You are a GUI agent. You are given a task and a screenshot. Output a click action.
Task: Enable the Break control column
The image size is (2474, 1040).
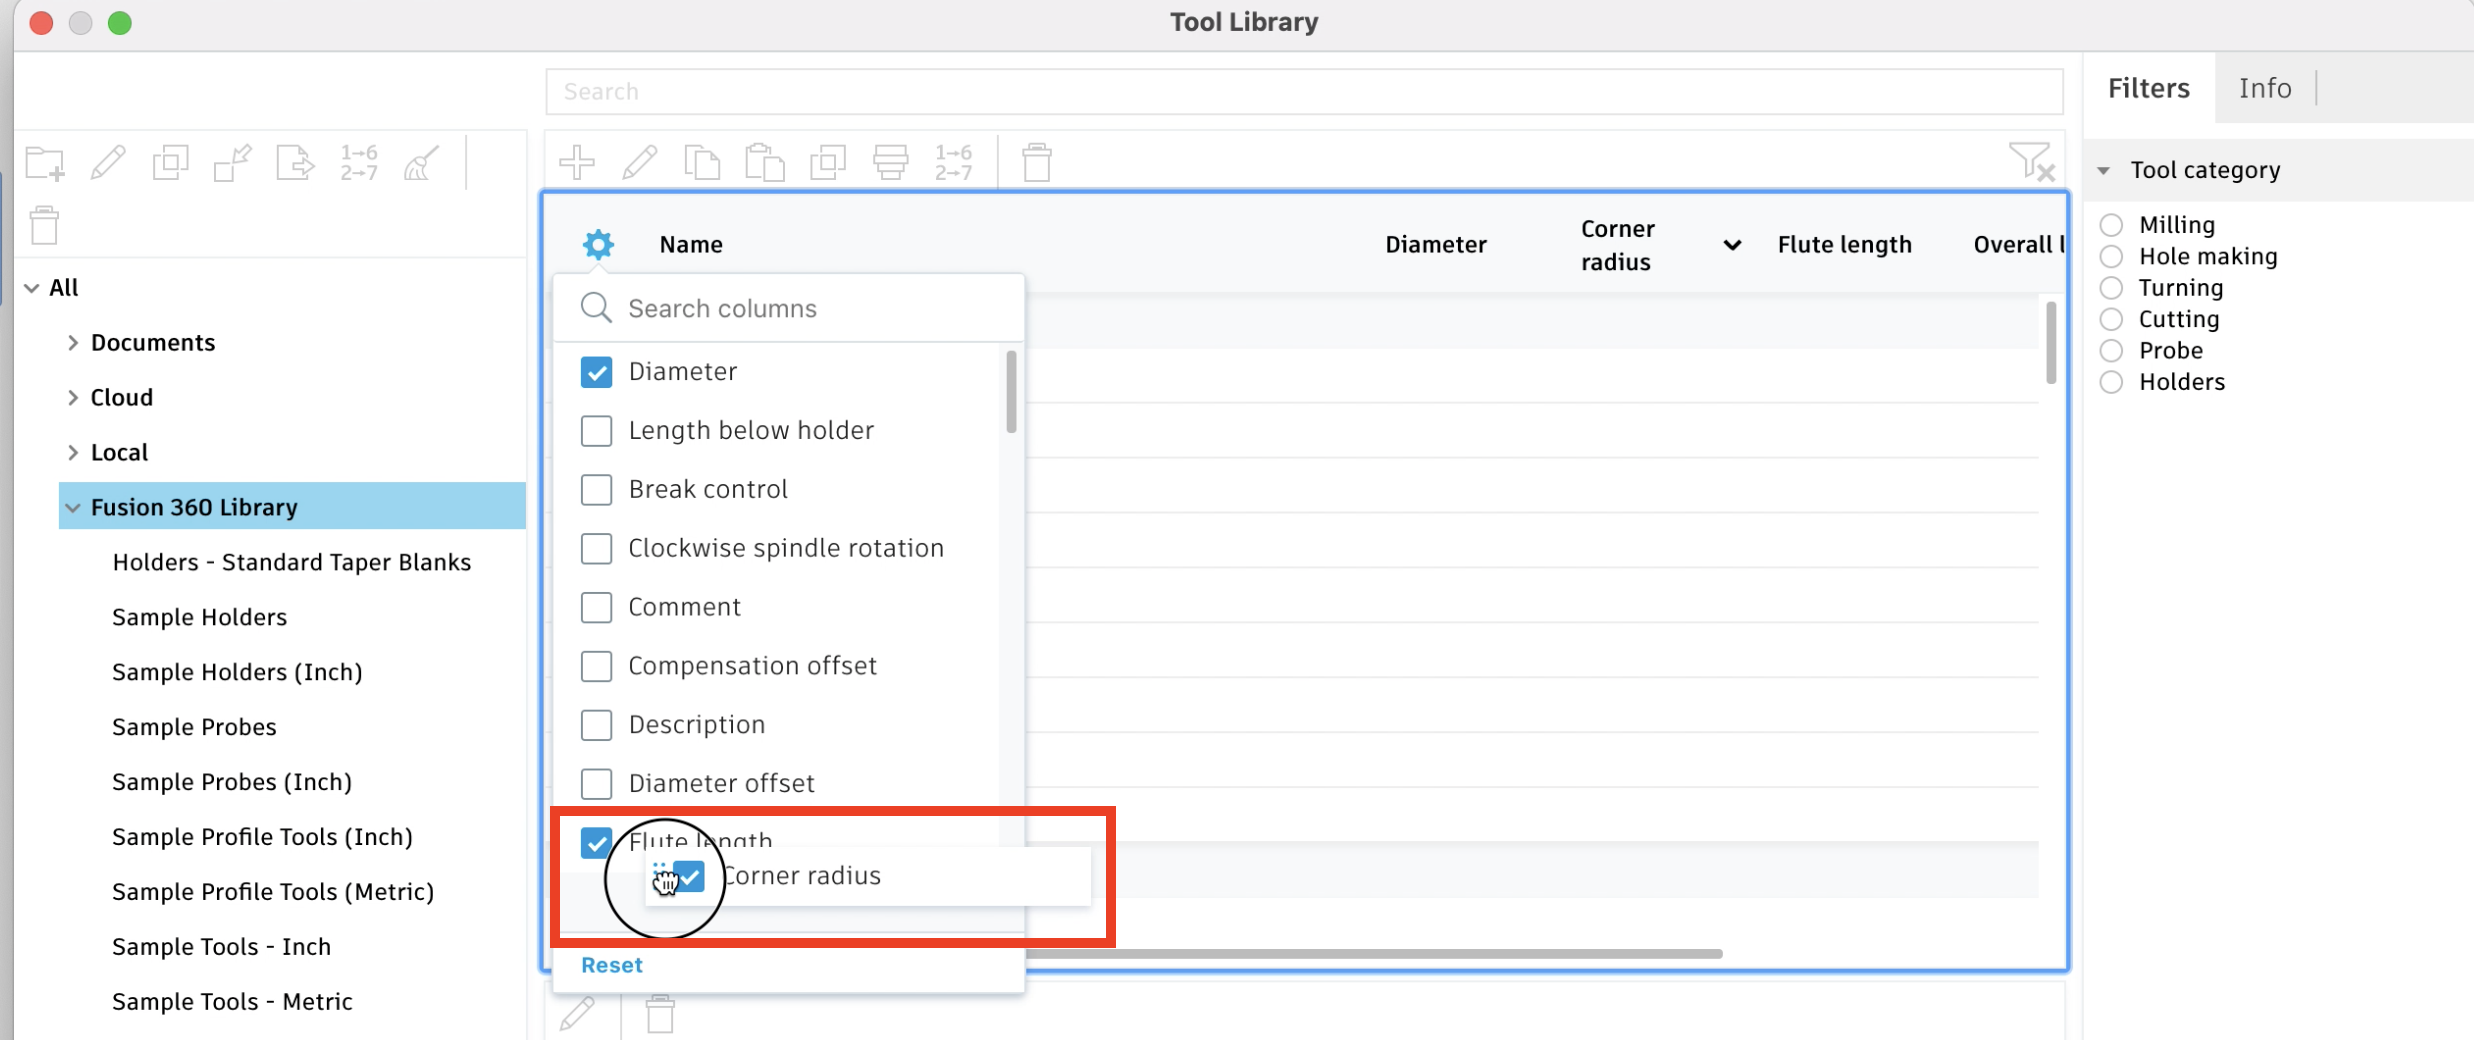597,489
